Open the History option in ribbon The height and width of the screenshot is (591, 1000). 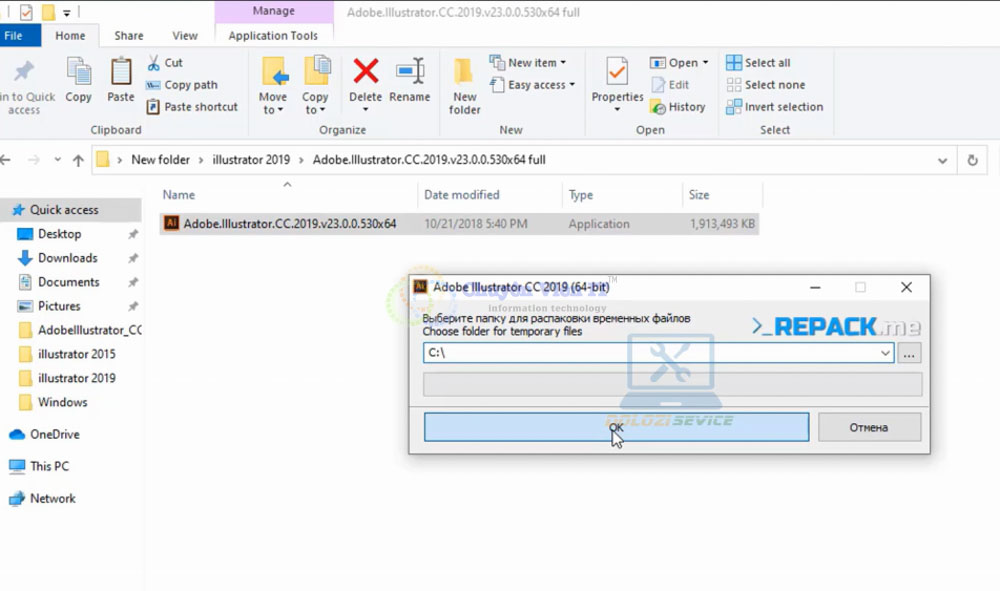click(x=678, y=107)
